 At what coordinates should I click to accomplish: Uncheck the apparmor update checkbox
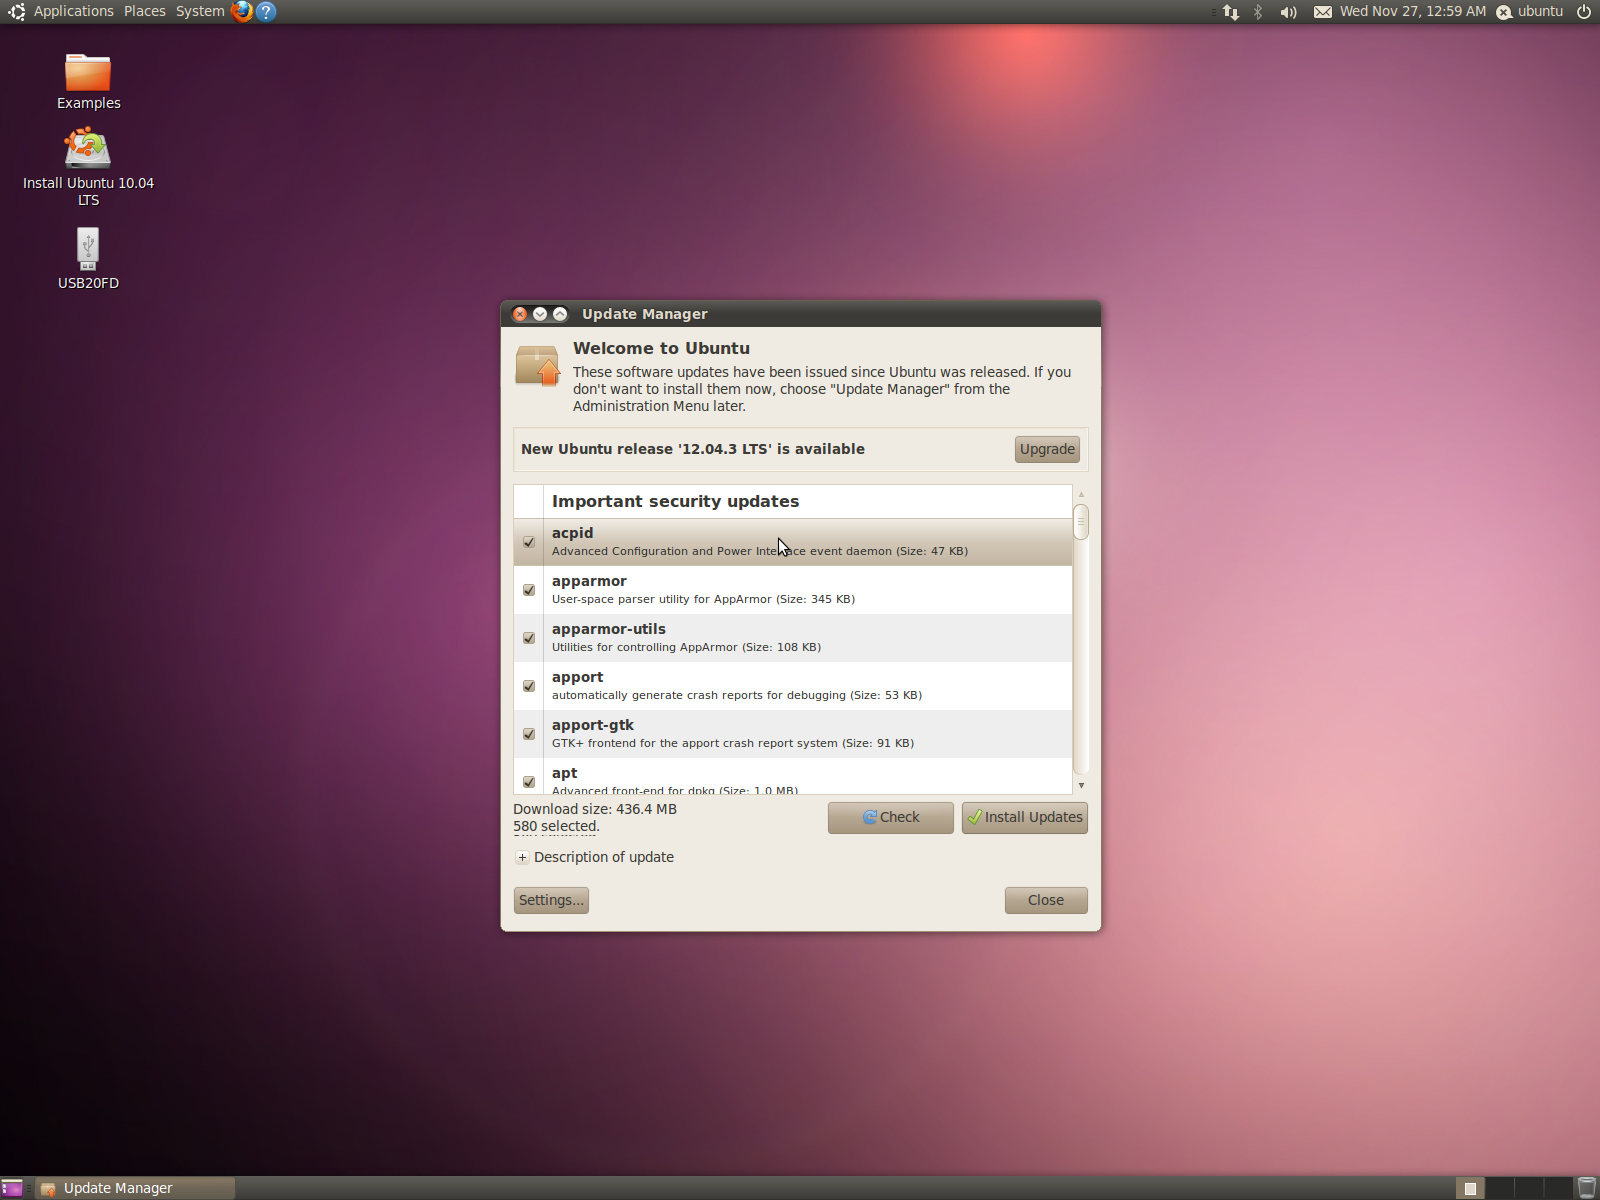[529, 590]
